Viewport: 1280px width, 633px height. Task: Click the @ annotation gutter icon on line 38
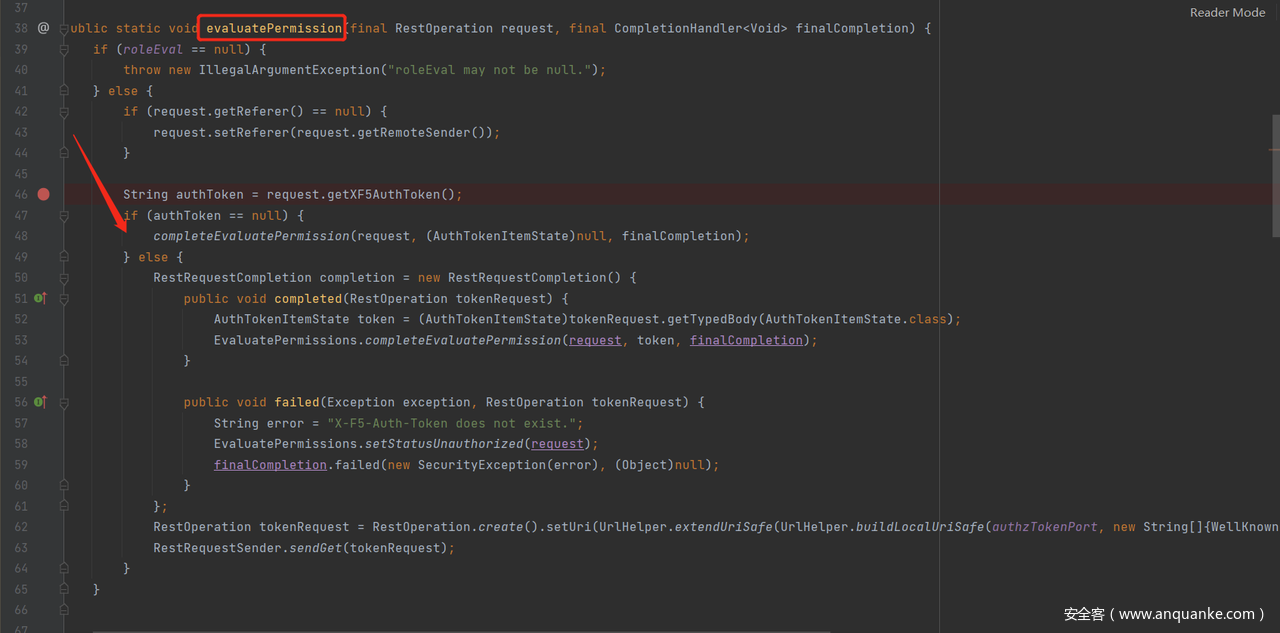pos(43,28)
